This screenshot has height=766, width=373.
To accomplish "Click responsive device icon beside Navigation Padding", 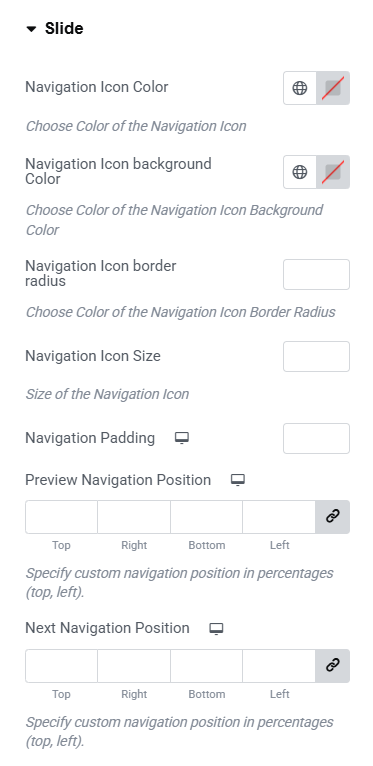I will coord(182,438).
